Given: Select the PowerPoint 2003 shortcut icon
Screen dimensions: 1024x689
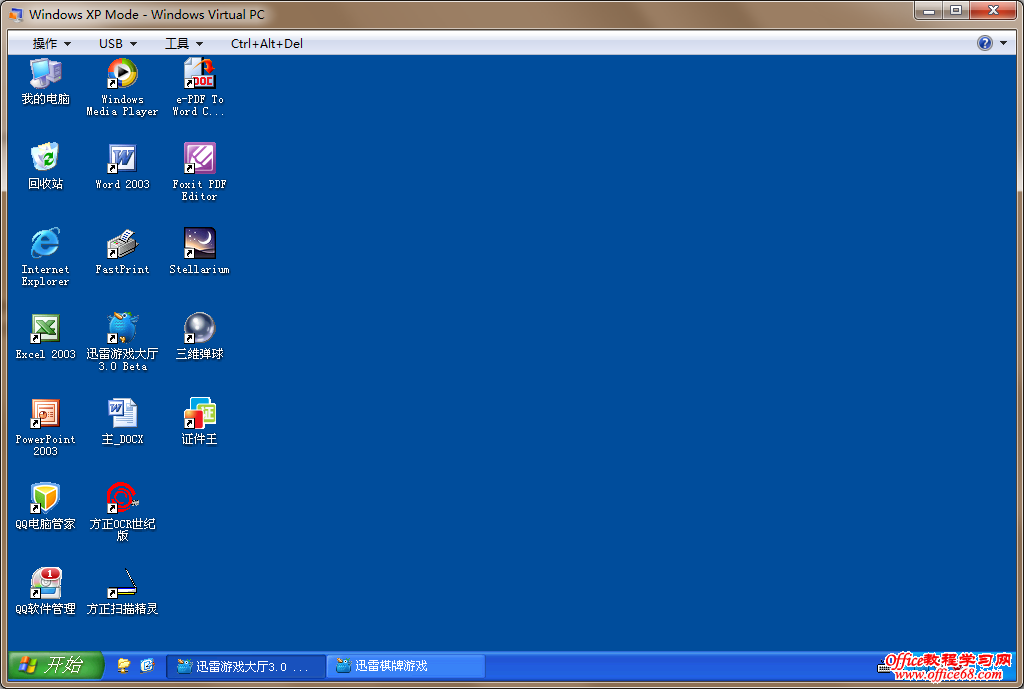Looking at the screenshot, I should pyautogui.click(x=45, y=427).
